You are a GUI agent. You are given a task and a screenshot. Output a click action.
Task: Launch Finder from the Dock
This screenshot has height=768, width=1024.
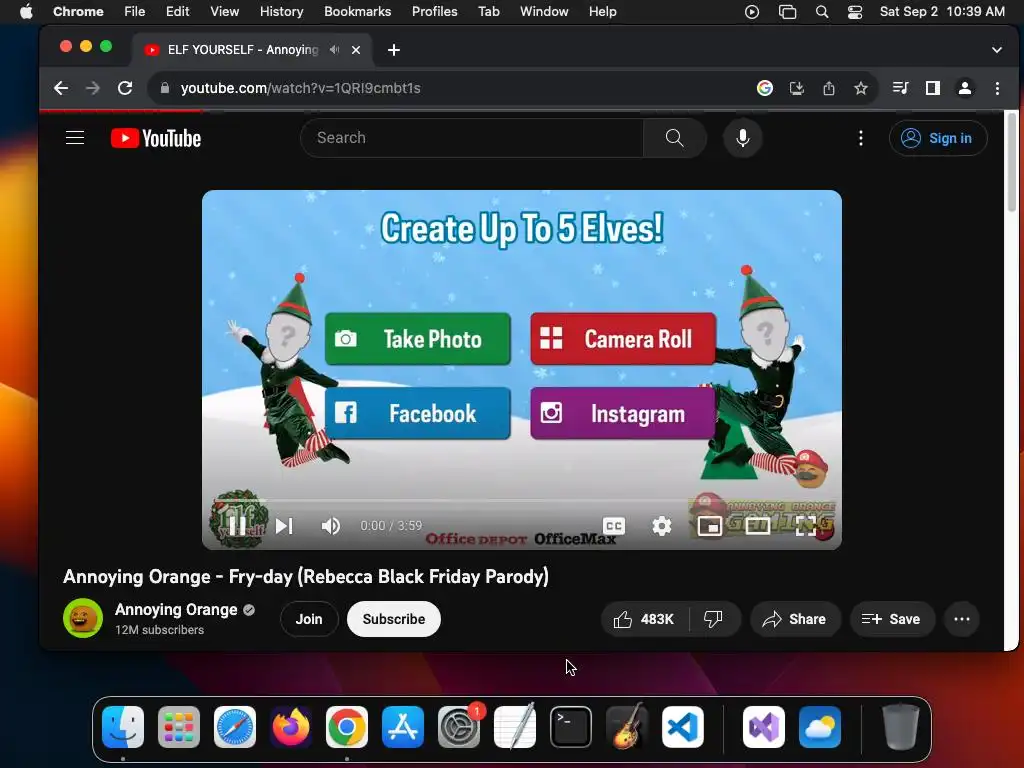coord(123,727)
